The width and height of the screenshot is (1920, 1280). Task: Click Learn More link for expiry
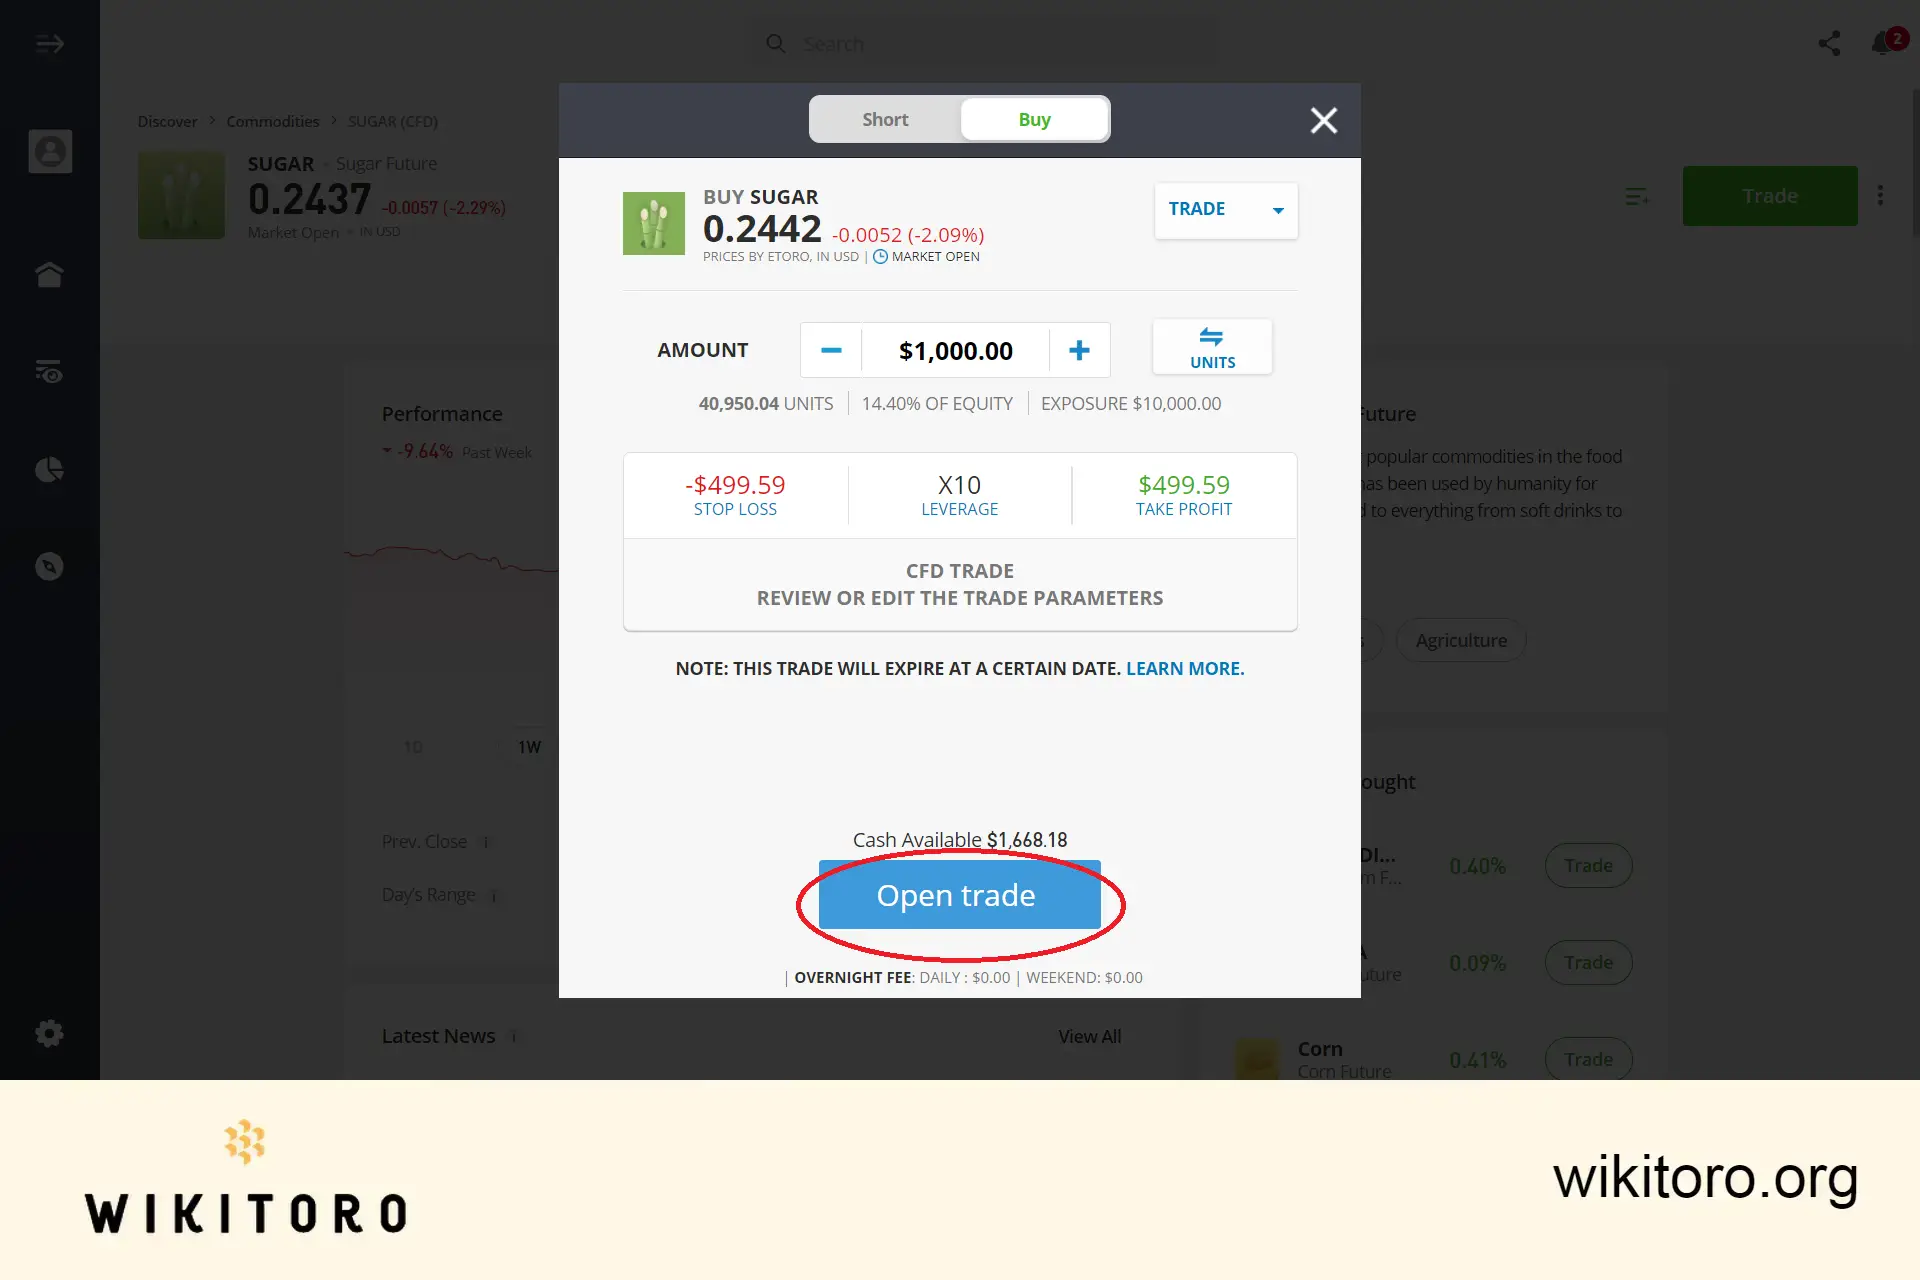[x=1184, y=667]
